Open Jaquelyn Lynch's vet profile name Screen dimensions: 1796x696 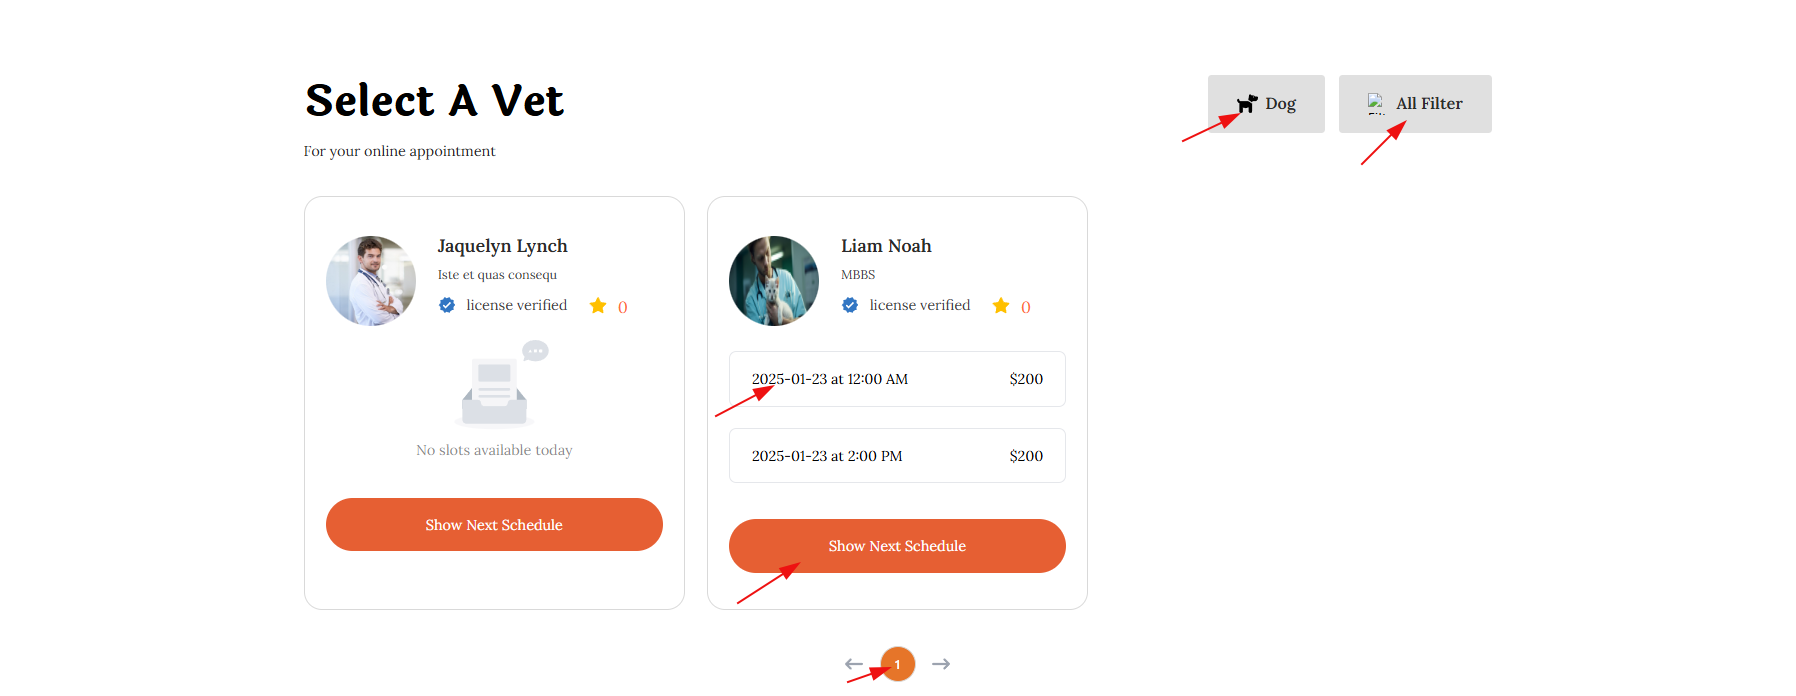[502, 246]
